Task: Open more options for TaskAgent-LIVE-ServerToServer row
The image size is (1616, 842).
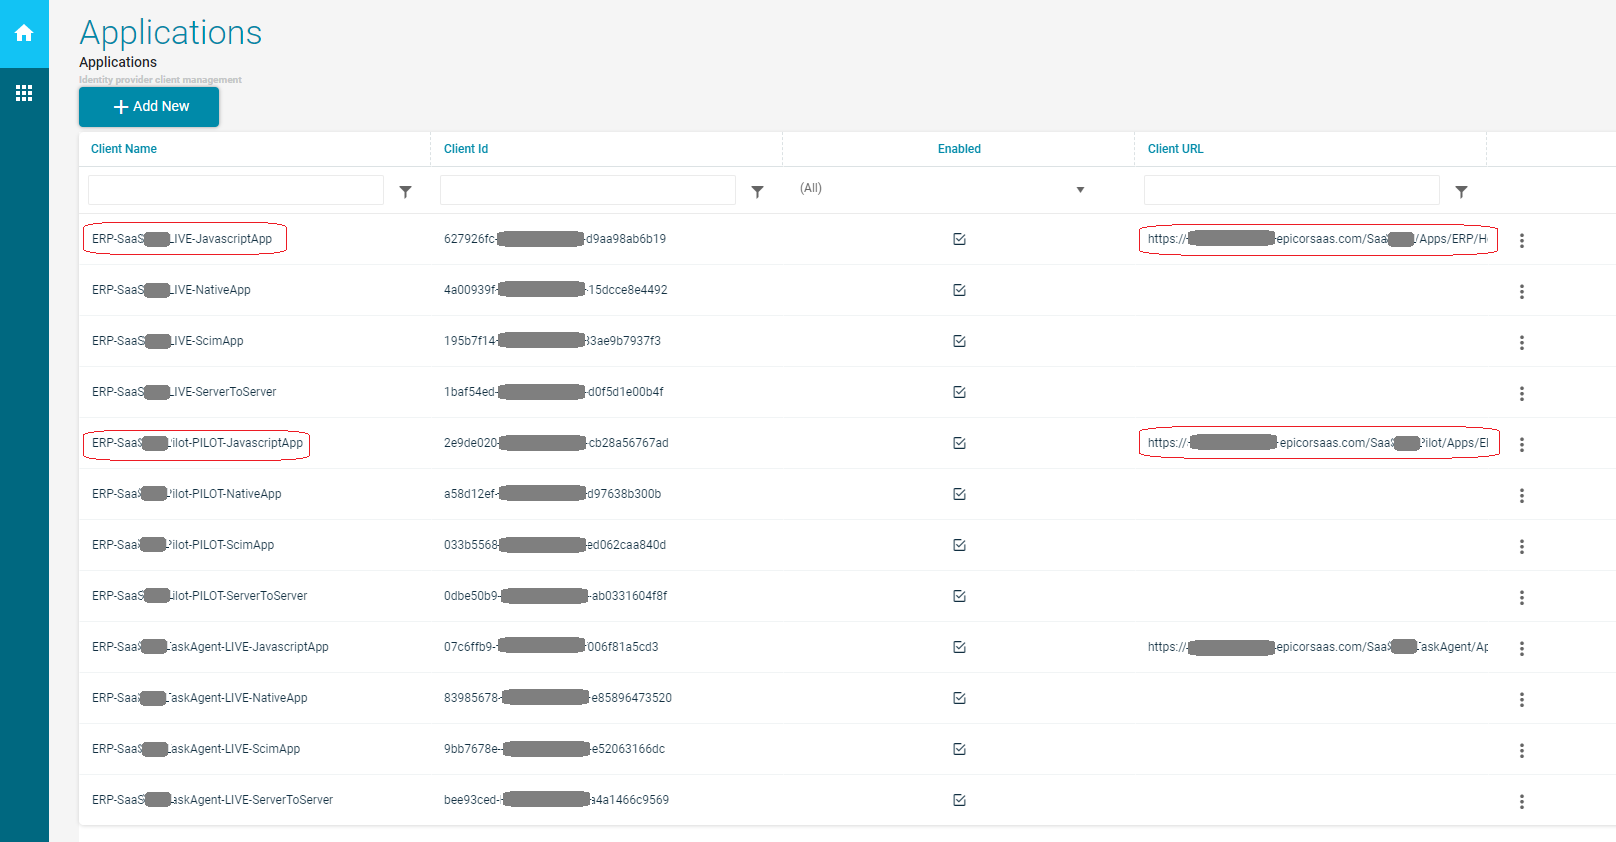Action: pyautogui.click(x=1521, y=801)
